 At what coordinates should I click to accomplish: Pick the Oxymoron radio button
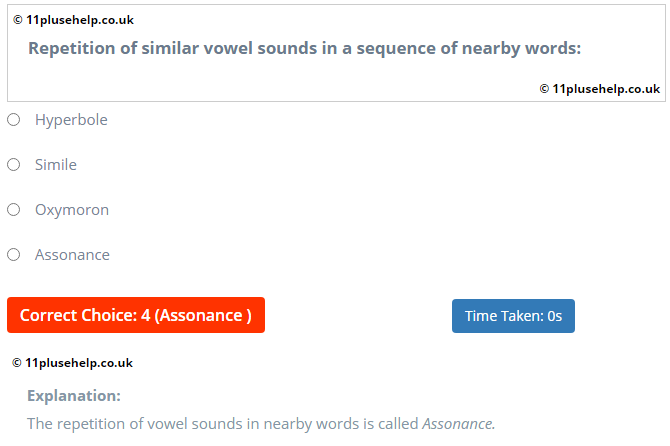click(x=13, y=210)
